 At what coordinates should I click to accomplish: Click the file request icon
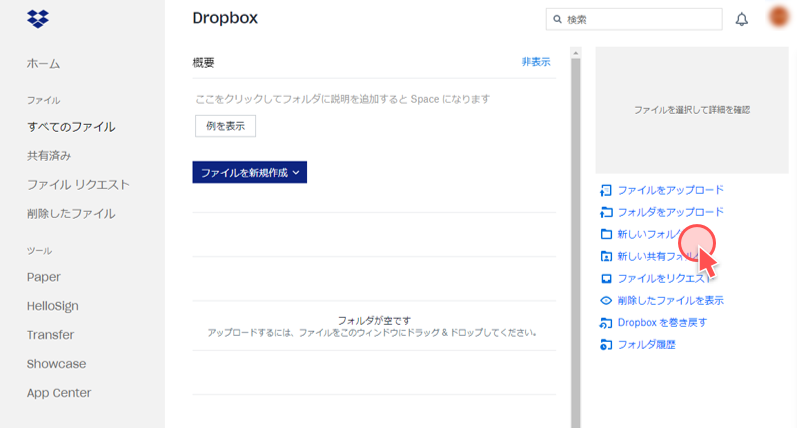pos(606,279)
